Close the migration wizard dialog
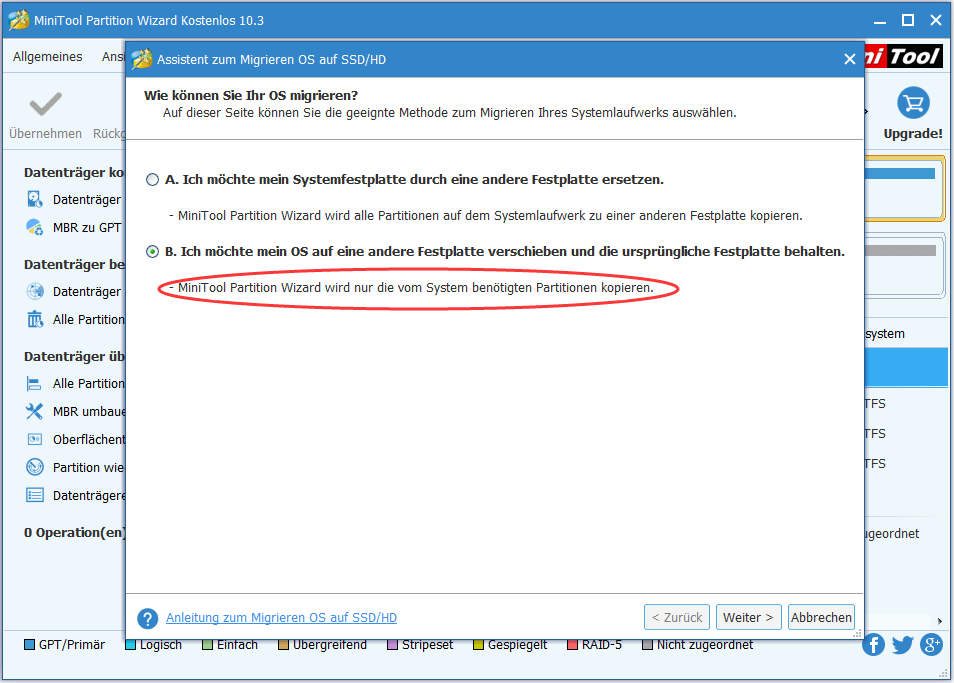 849,59
